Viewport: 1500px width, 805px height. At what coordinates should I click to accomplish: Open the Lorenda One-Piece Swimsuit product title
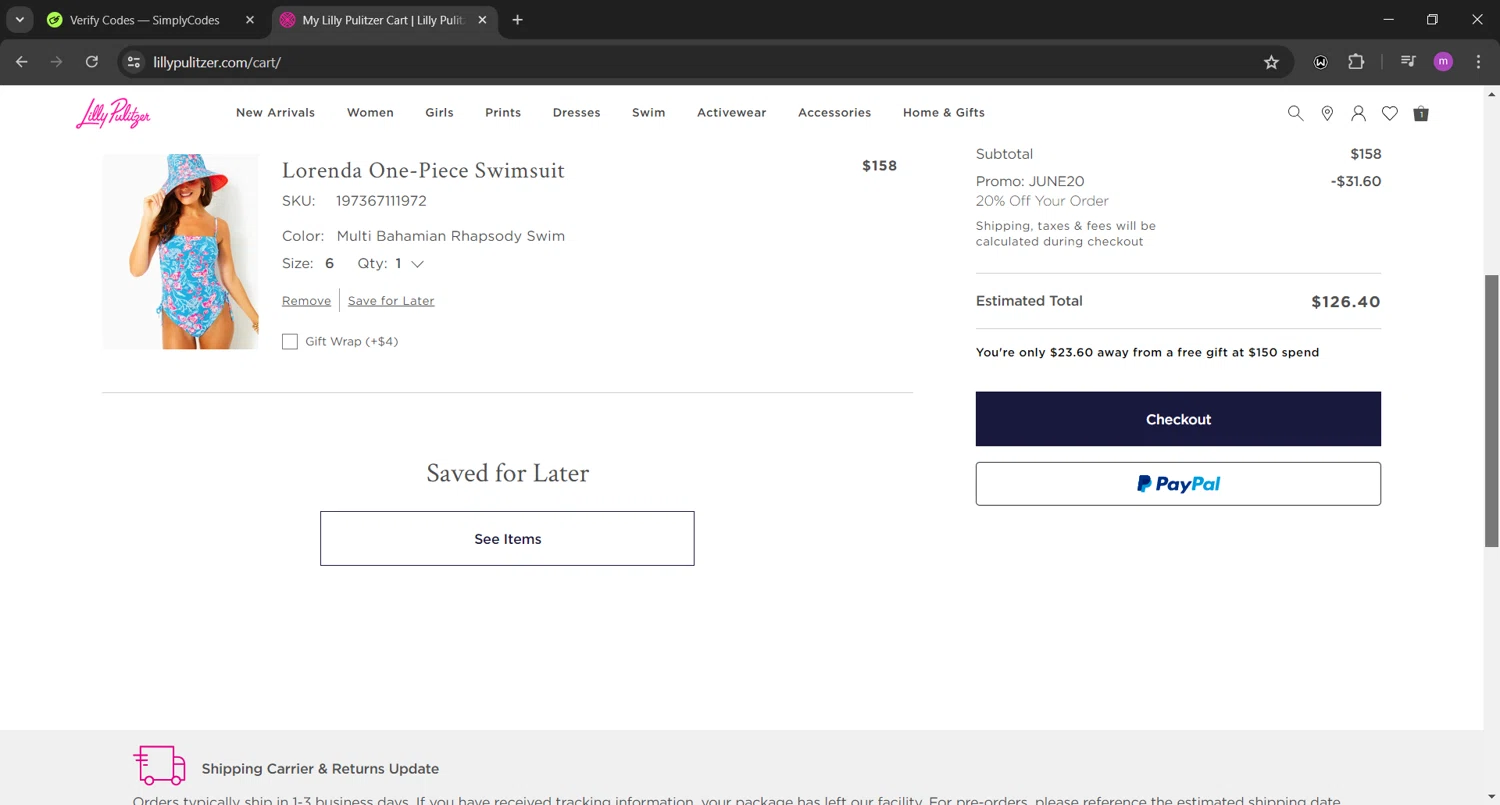[423, 171]
